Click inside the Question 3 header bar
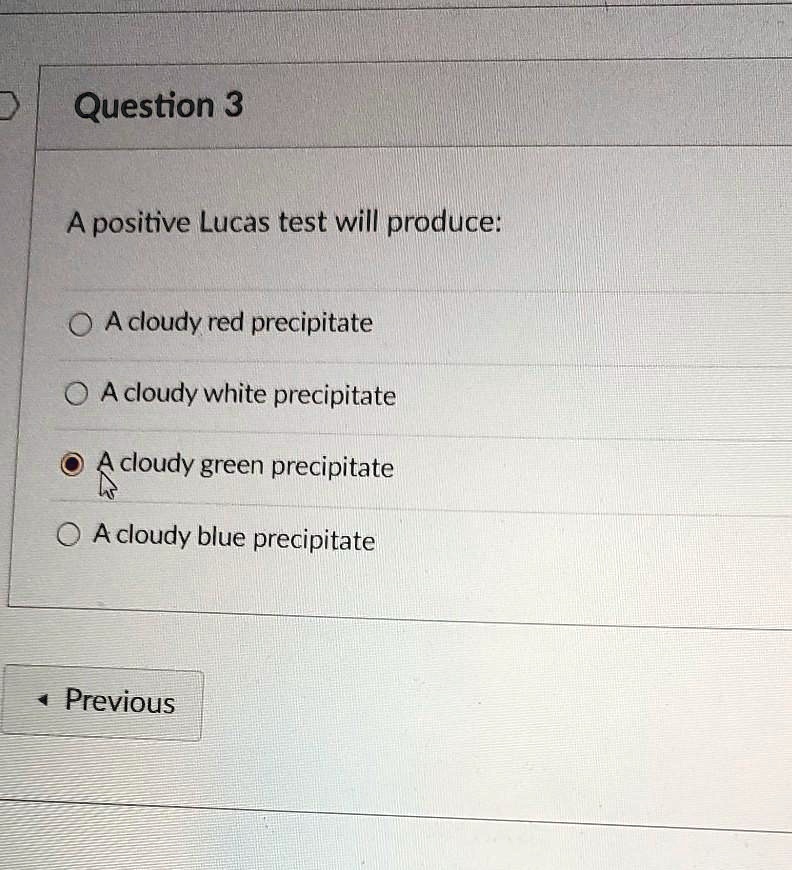Viewport: 792px width, 870px height. click(x=500, y=105)
